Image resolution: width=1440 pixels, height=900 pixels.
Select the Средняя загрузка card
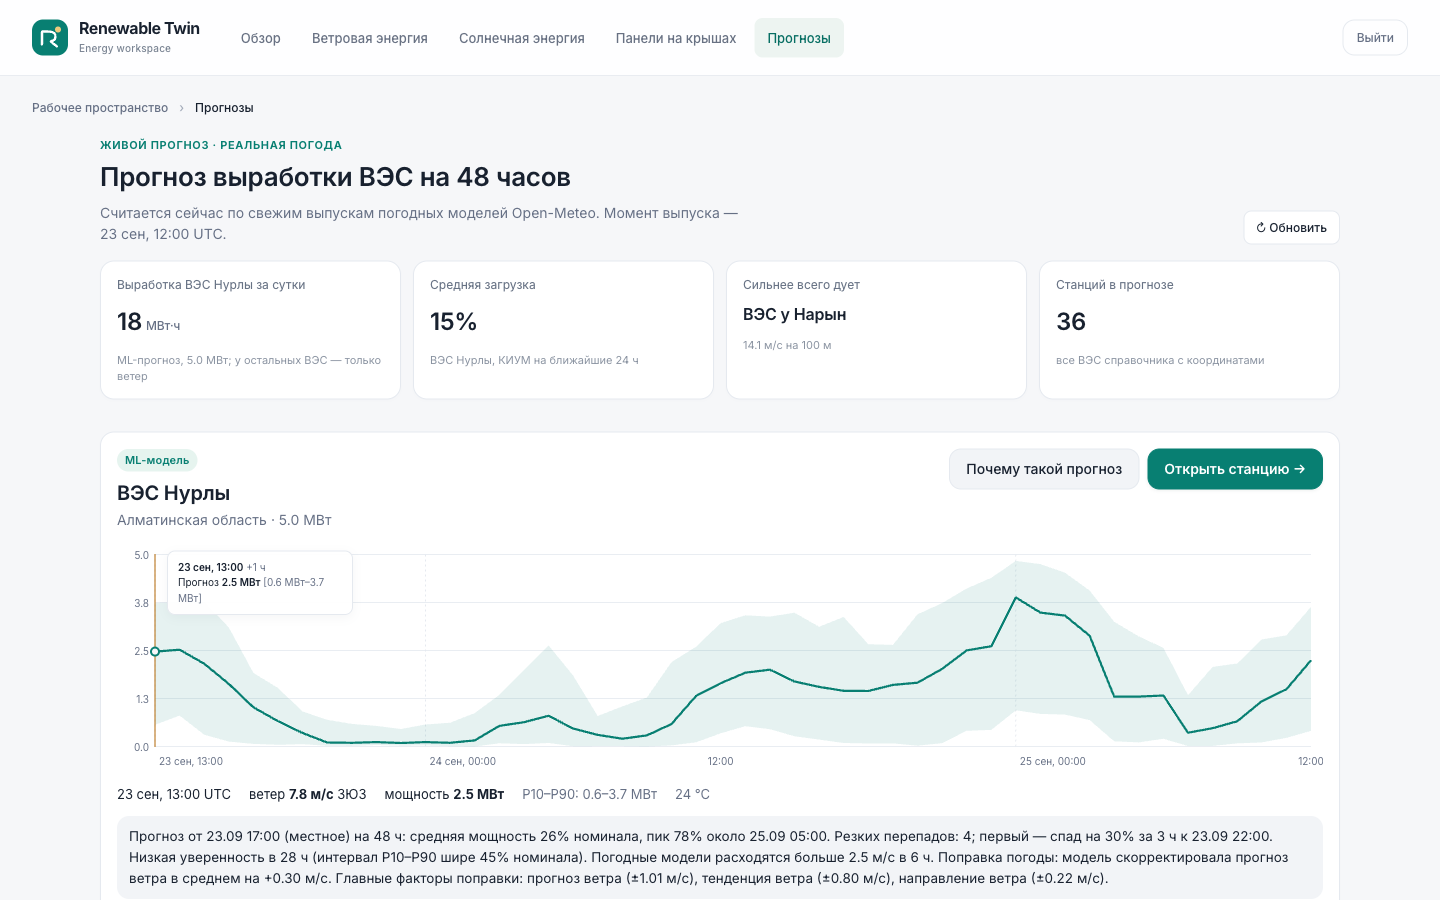[563, 330]
